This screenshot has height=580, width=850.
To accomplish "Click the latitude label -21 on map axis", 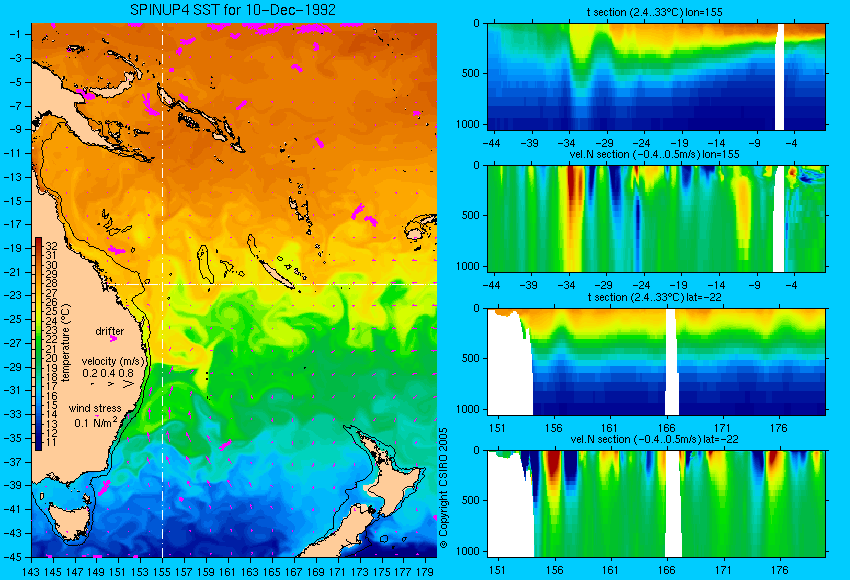I will 13,272.
